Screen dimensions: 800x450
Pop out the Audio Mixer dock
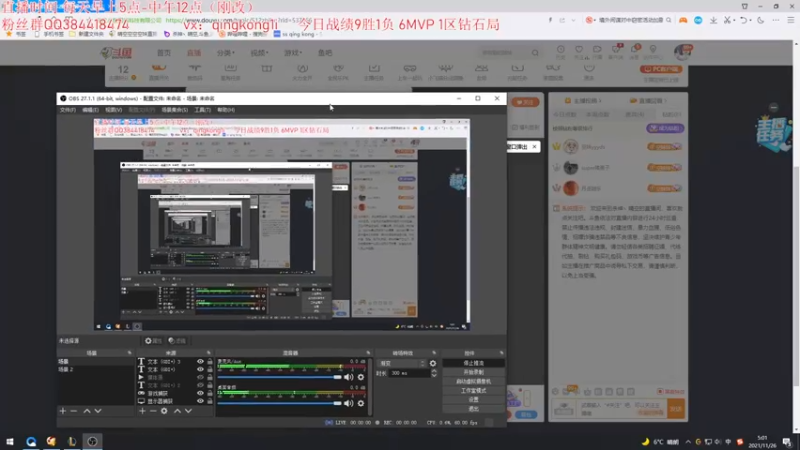coord(368,353)
